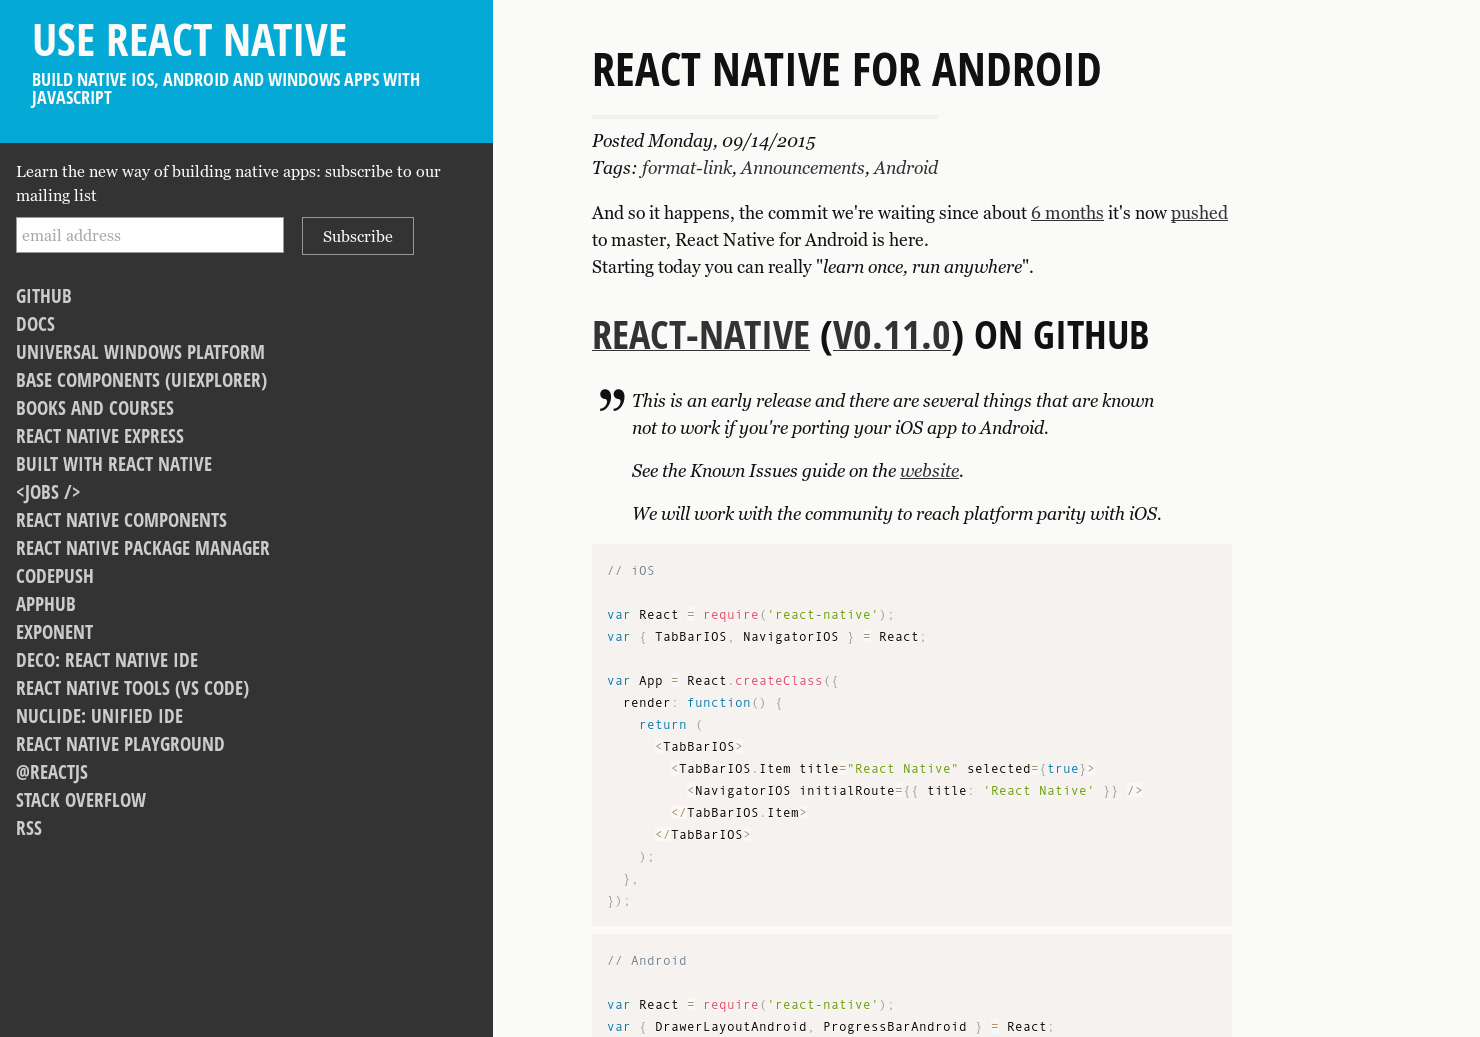The width and height of the screenshot is (1480, 1037).
Task: Go to React Native Components
Action: (x=122, y=520)
